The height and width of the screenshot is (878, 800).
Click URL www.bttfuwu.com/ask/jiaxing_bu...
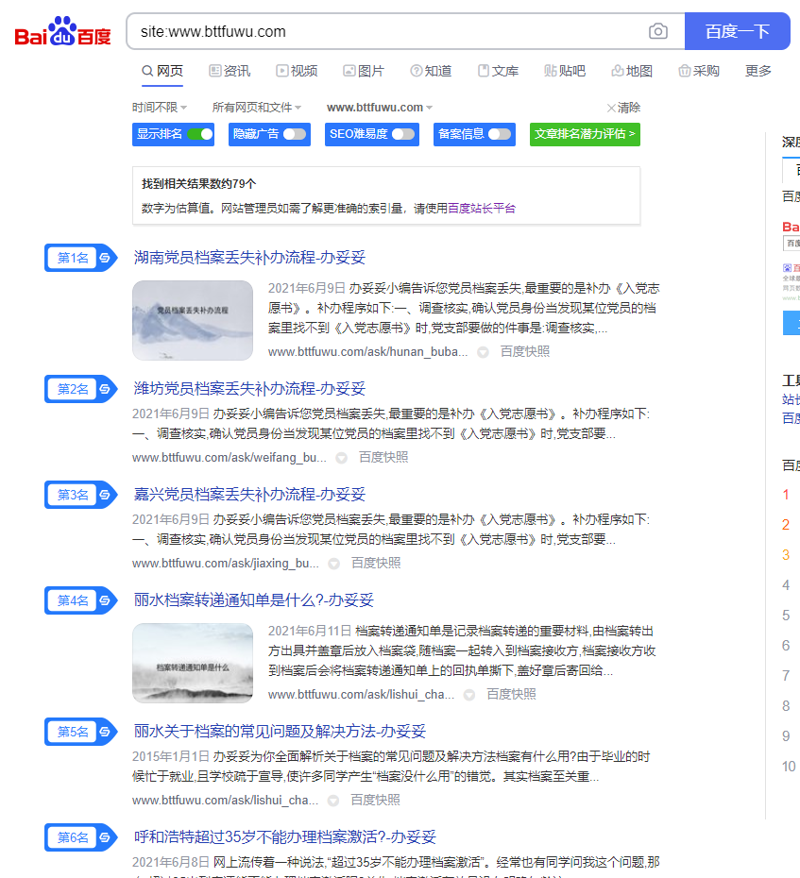(x=225, y=564)
